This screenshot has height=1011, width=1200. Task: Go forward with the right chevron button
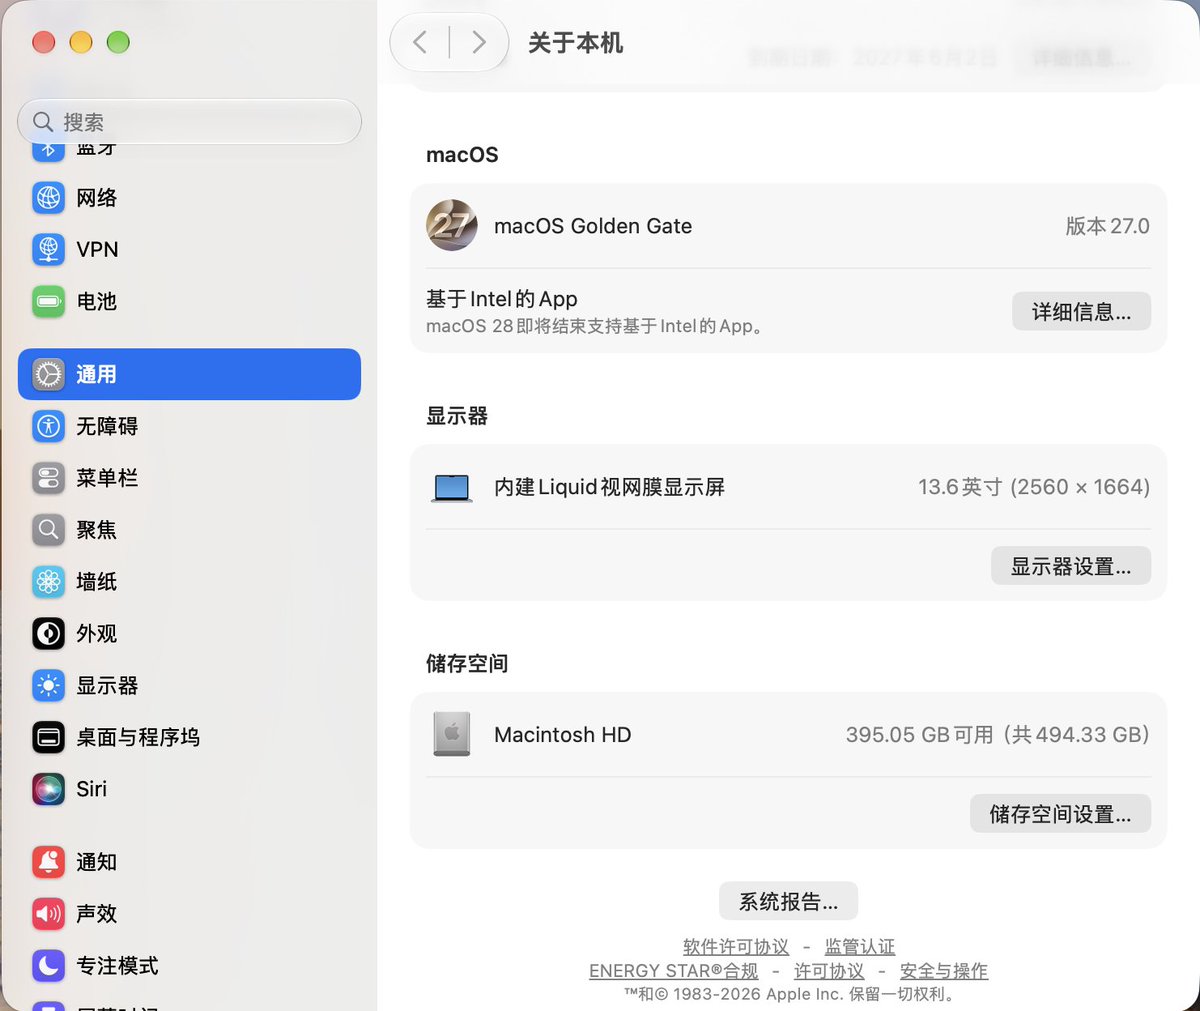pos(478,42)
